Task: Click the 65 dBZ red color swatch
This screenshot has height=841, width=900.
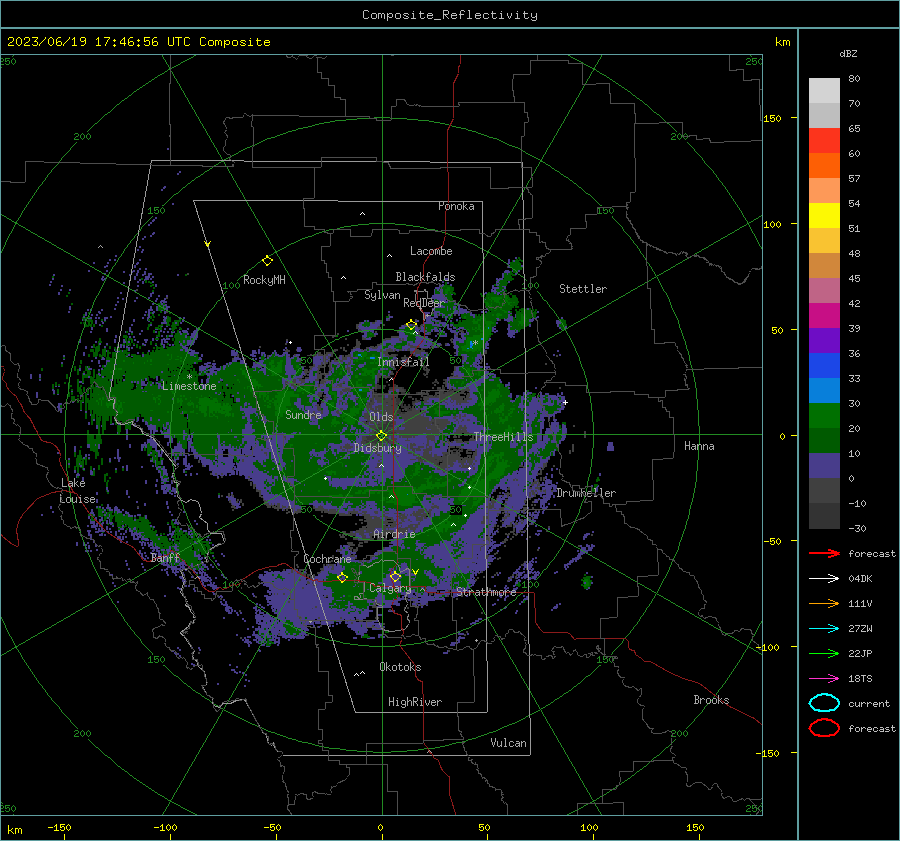Action: 824,140
